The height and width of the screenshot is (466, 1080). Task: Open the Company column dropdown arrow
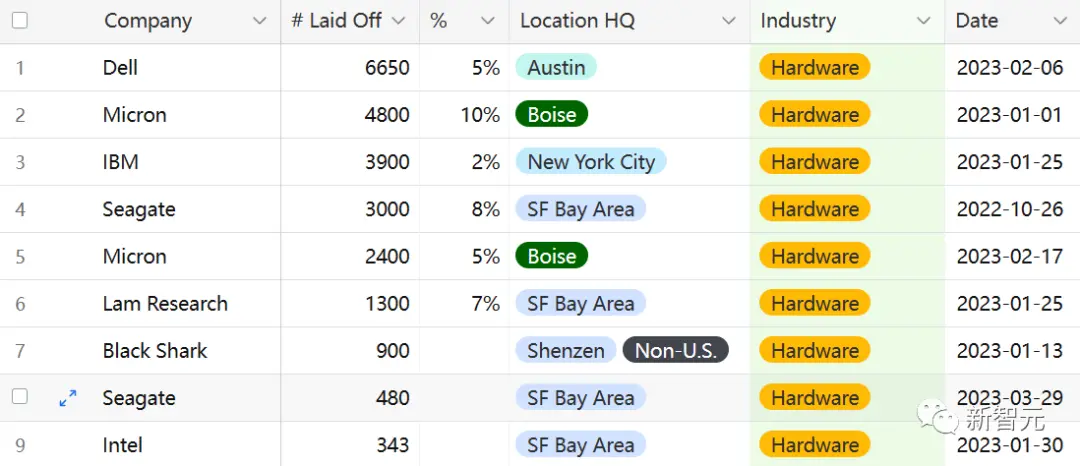point(260,21)
